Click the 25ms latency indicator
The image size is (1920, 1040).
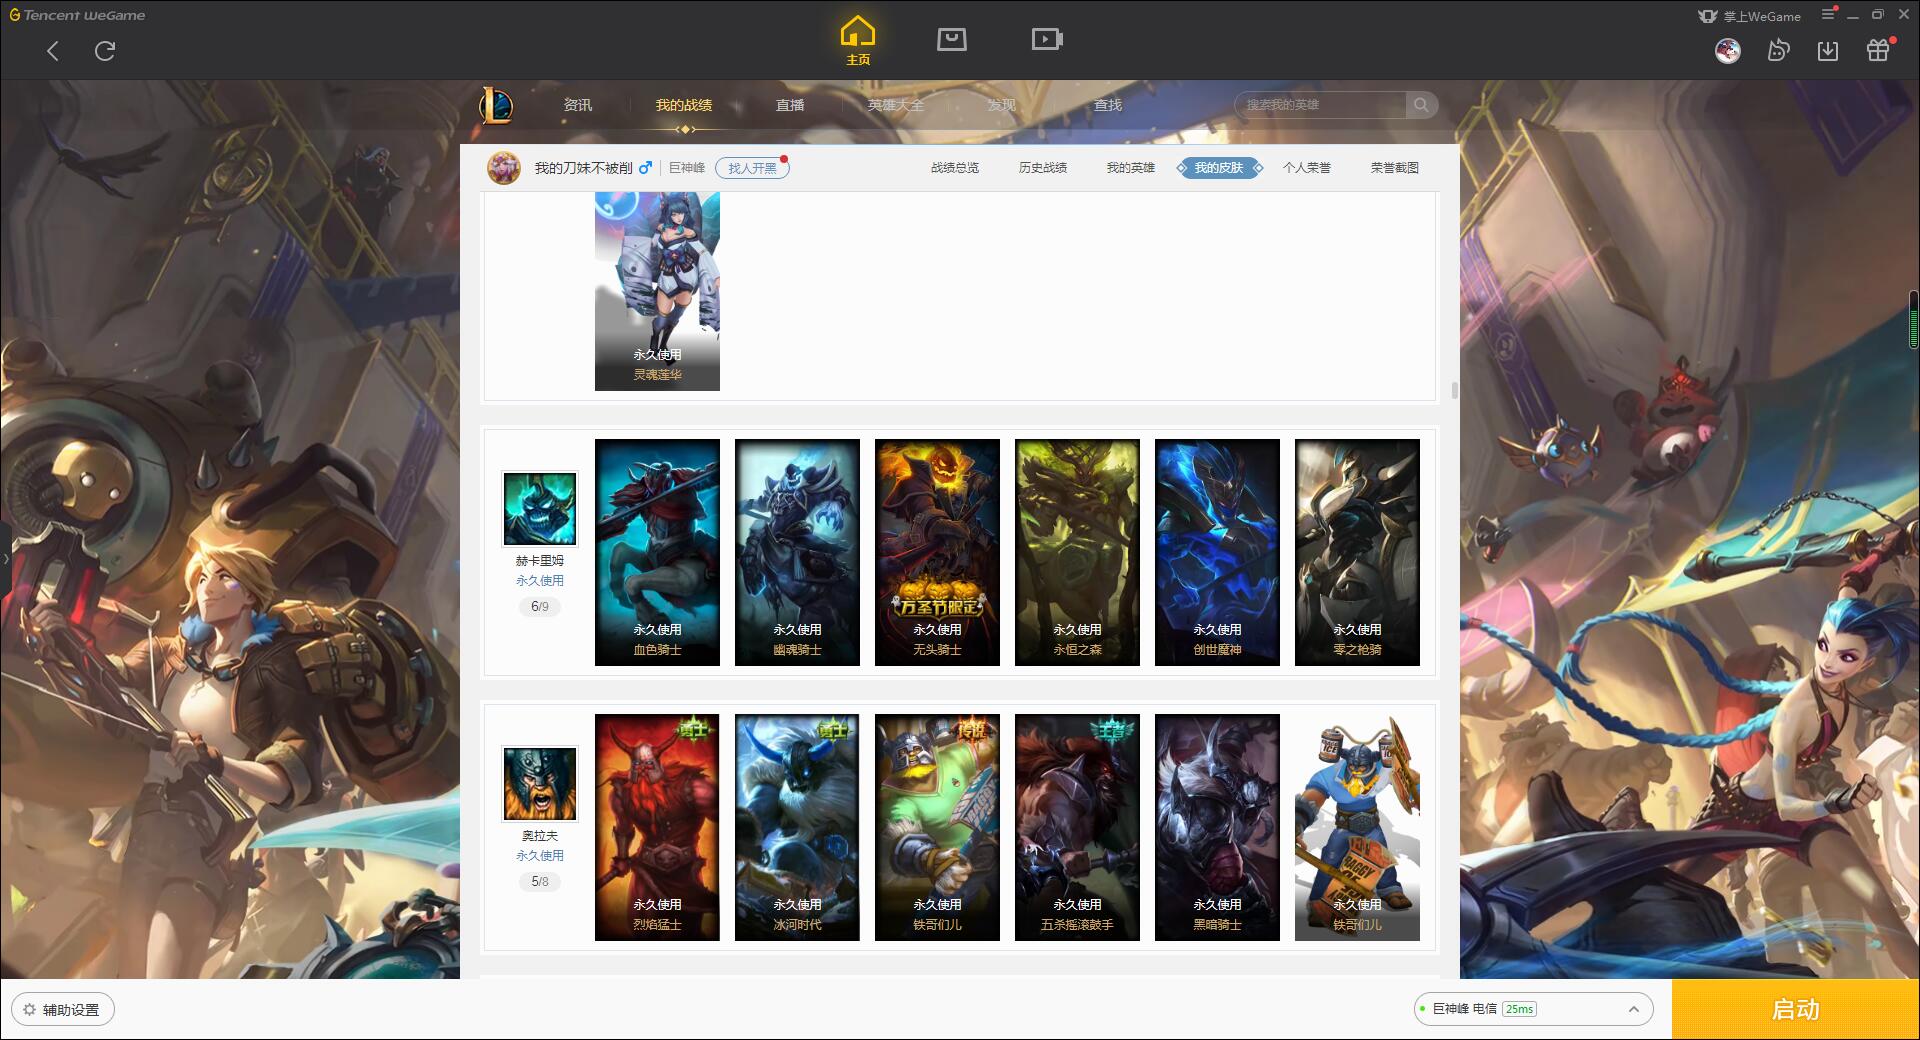coord(1519,1009)
